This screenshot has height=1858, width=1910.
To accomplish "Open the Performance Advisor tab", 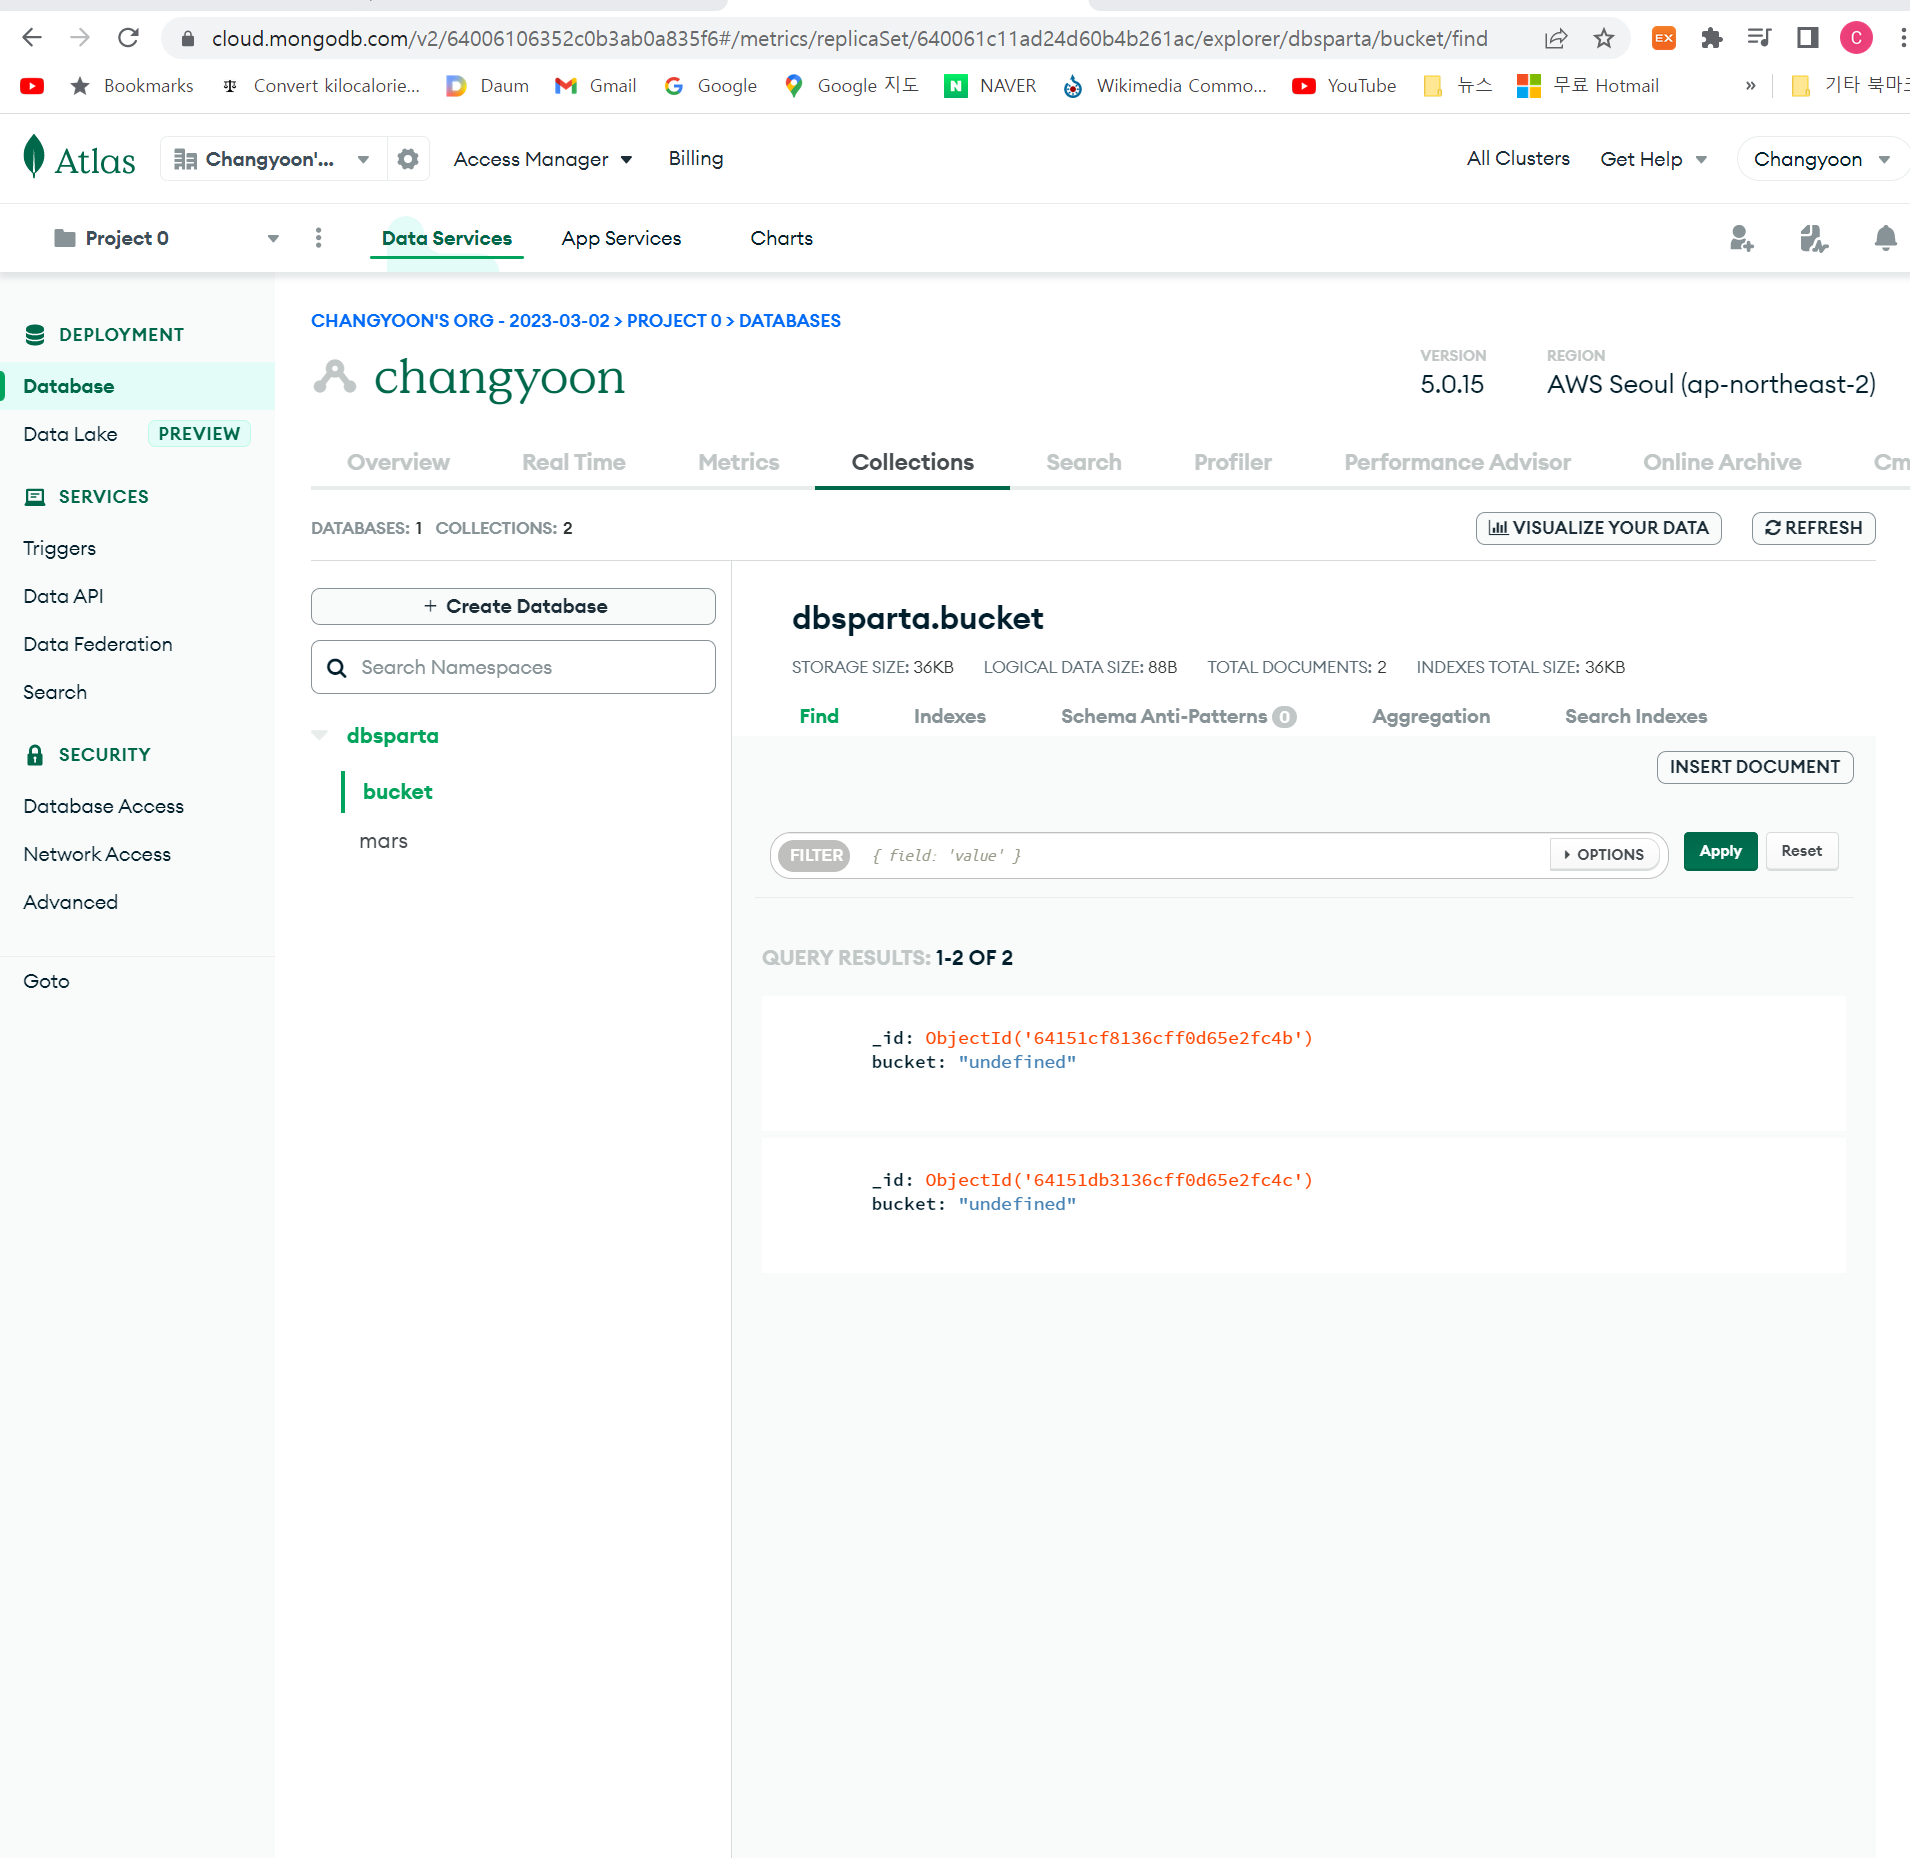I will 1457,462.
